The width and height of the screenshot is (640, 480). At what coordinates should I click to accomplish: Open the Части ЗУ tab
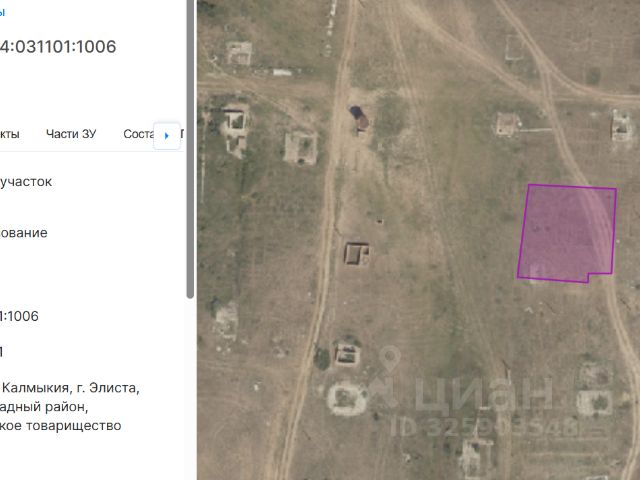pos(71,134)
